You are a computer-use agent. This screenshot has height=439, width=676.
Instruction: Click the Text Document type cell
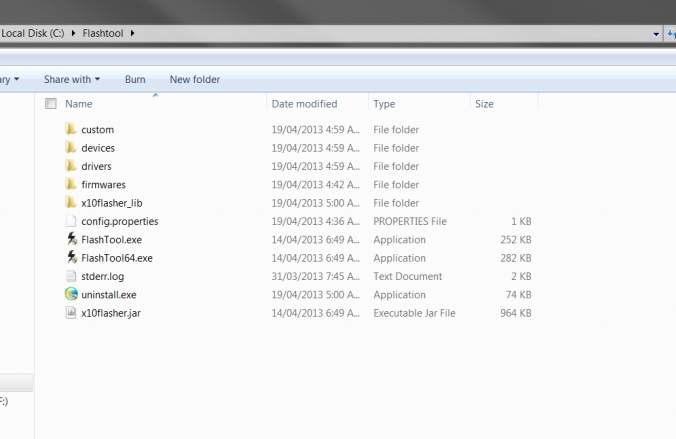pos(407,276)
